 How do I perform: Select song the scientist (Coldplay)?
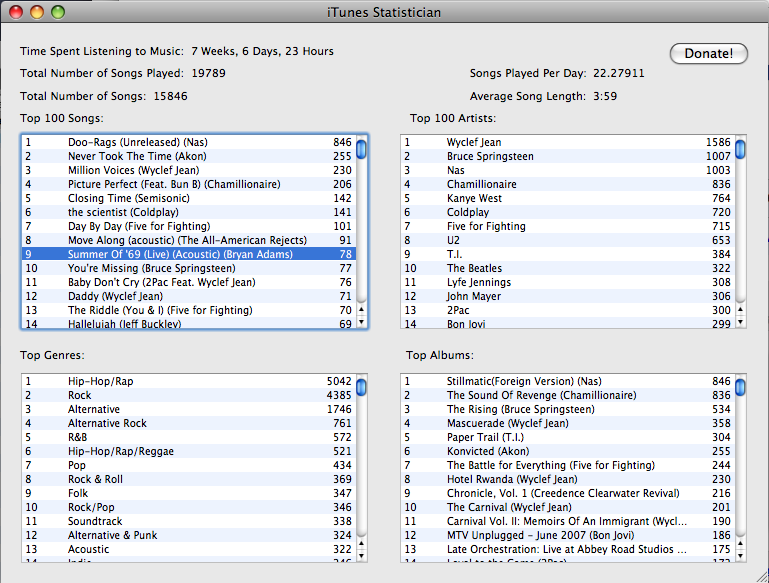[189, 212]
